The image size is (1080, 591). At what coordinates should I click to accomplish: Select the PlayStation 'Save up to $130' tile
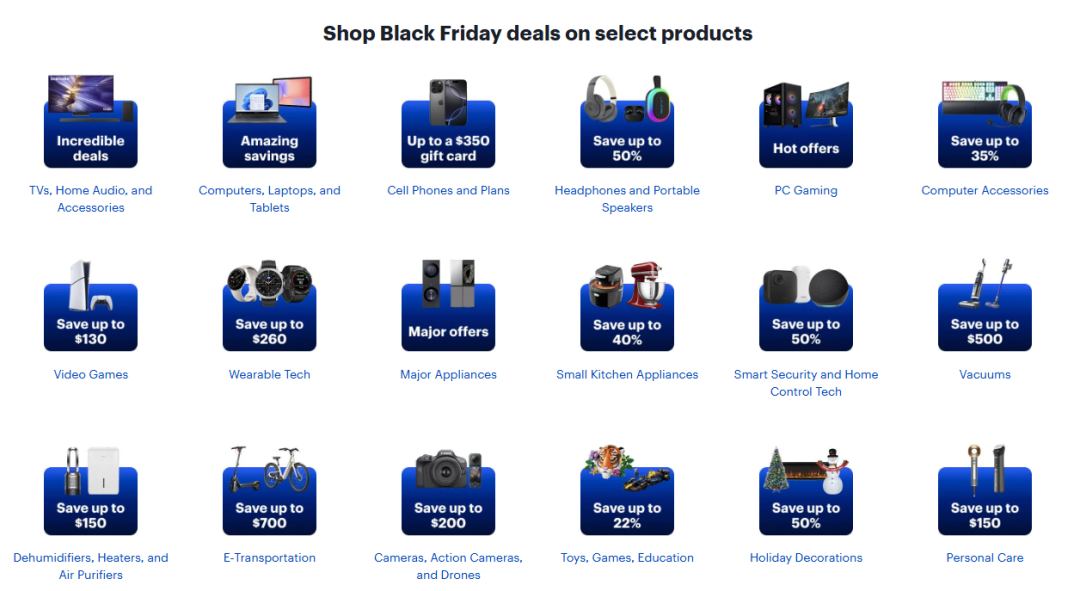[90, 308]
